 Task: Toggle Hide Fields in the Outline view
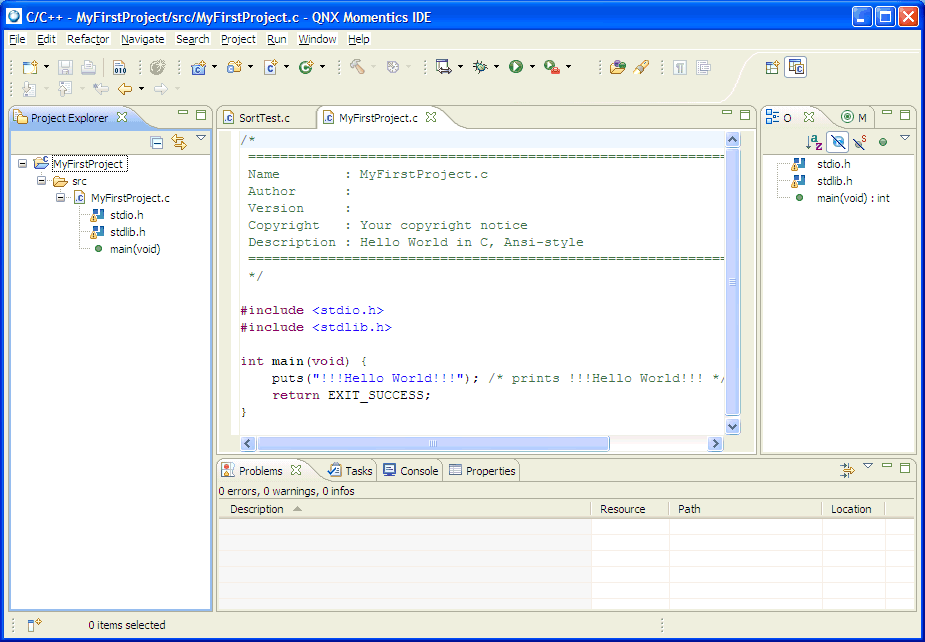(x=838, y=141)
